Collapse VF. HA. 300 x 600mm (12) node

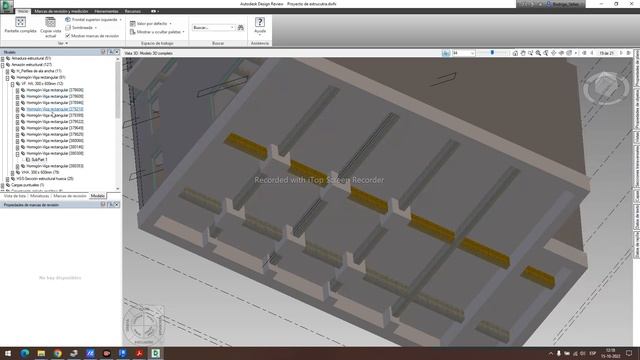tap(12, 84)
